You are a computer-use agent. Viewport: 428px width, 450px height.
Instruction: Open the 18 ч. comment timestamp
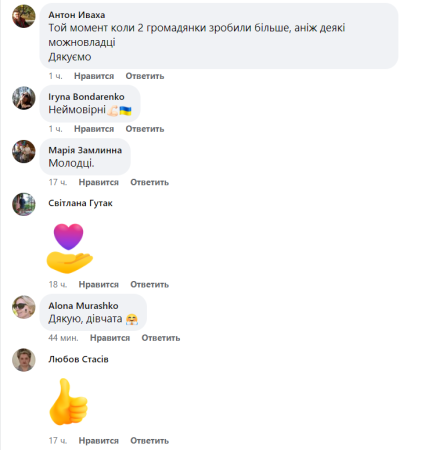tap(58, 284)
